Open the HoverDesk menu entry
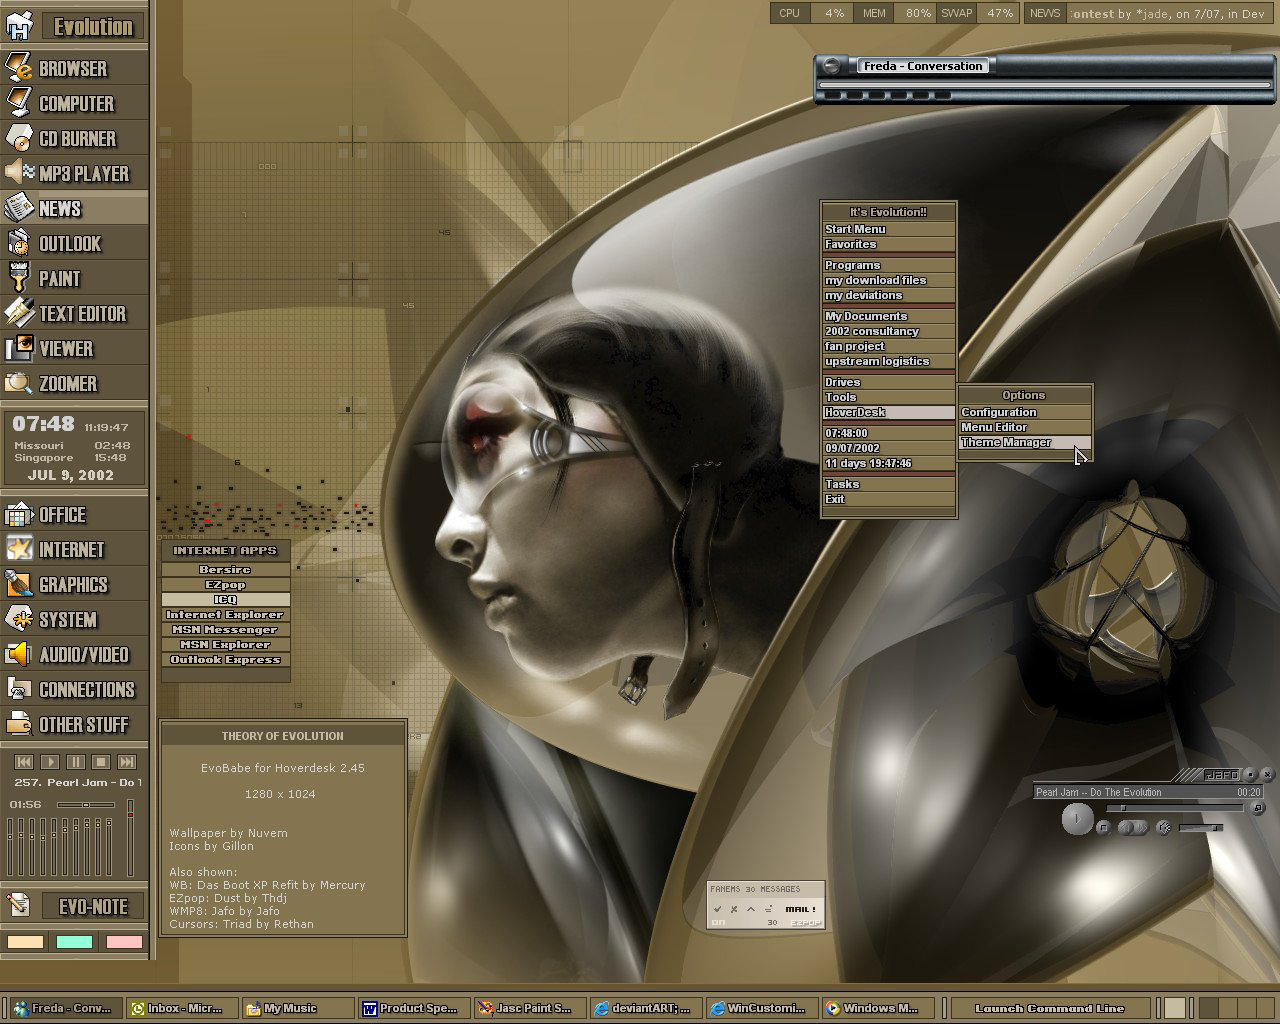 889,412
